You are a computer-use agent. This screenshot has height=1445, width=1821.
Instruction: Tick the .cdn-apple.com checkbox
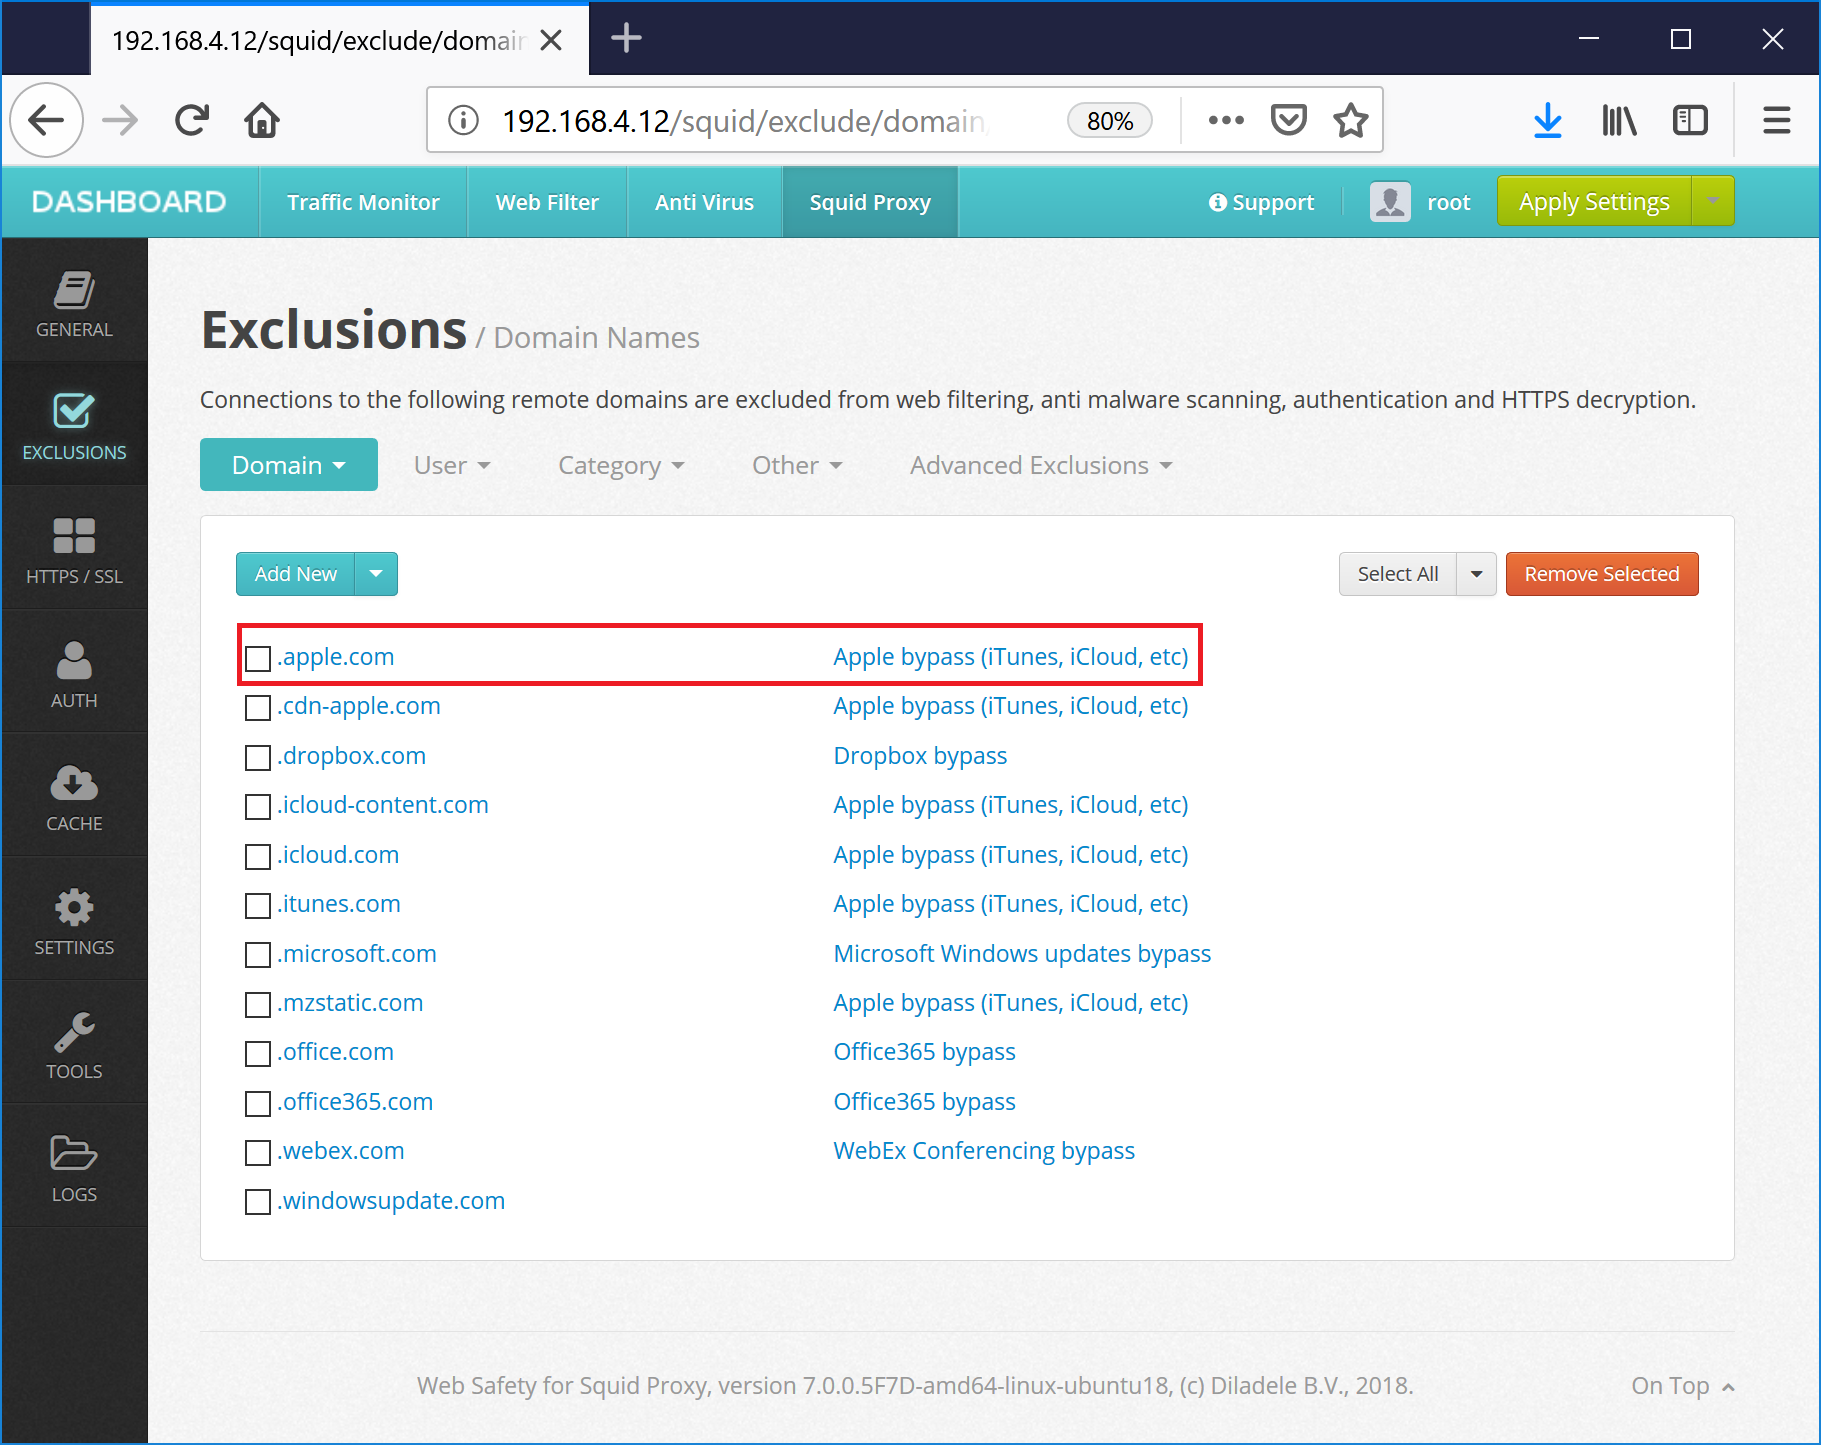[x=258, y=708]
